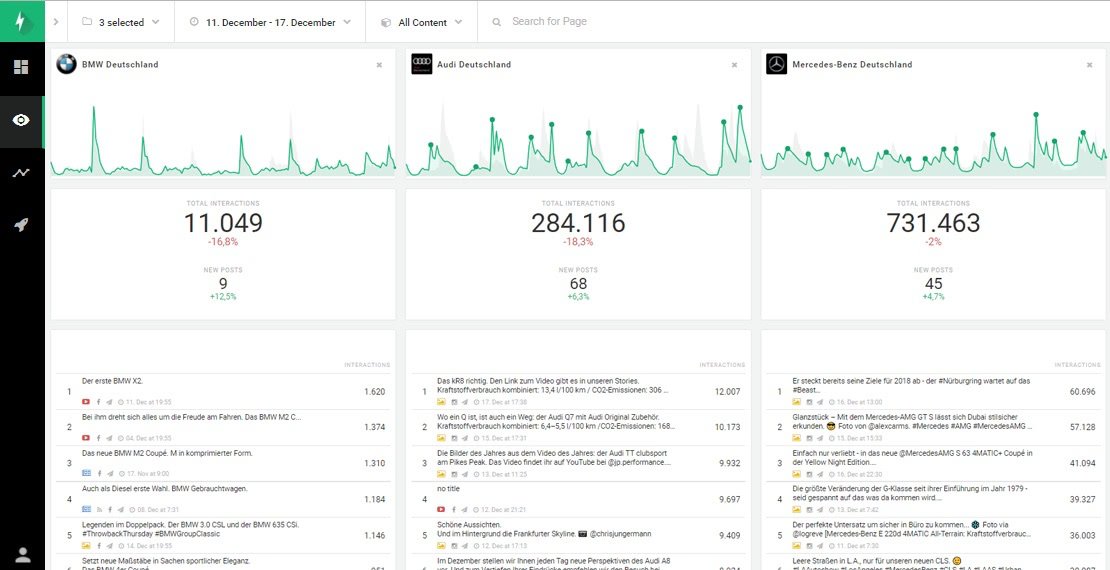The height and width of the screenshot is (570, 1110).
Task: Open the user profile icon at sidebar bottom
Action: pos(23,554)
